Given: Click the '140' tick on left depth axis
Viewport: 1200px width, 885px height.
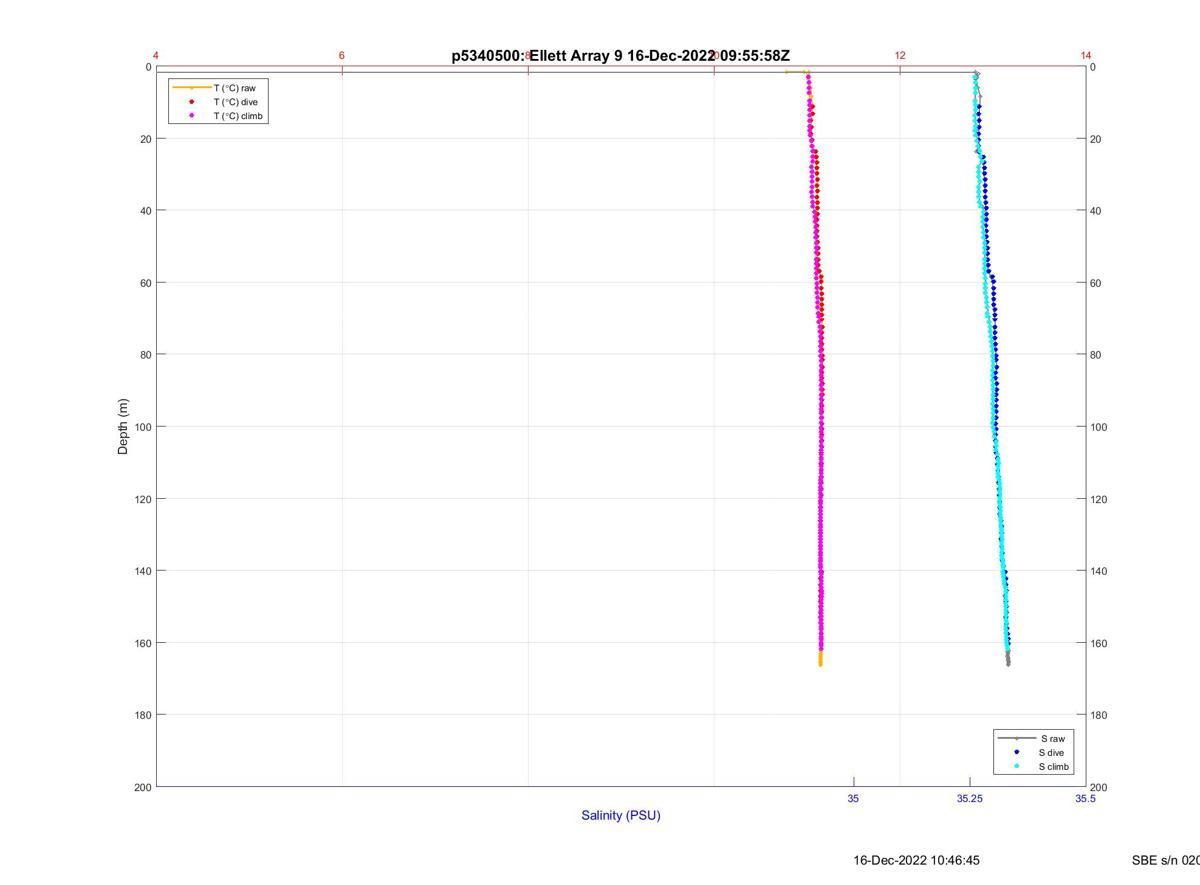Looking at the screenshot, I should [x=142, y=571].
